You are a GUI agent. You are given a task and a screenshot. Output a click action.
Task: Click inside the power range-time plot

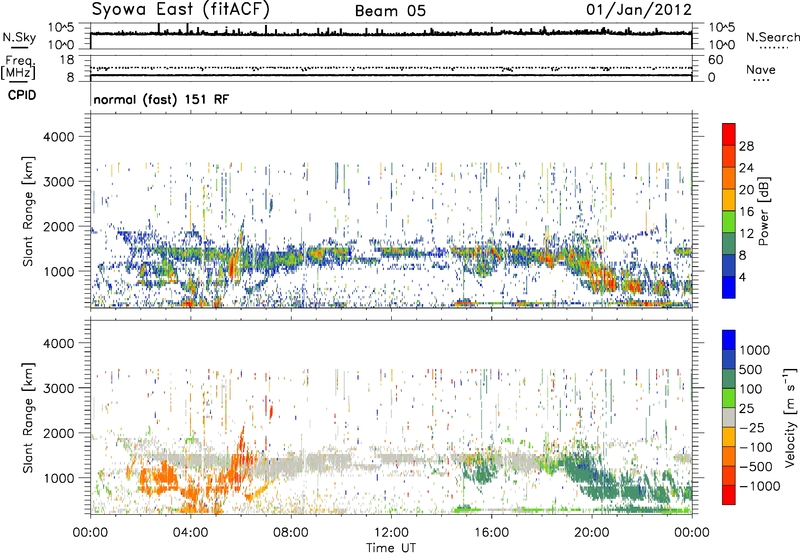391,211
